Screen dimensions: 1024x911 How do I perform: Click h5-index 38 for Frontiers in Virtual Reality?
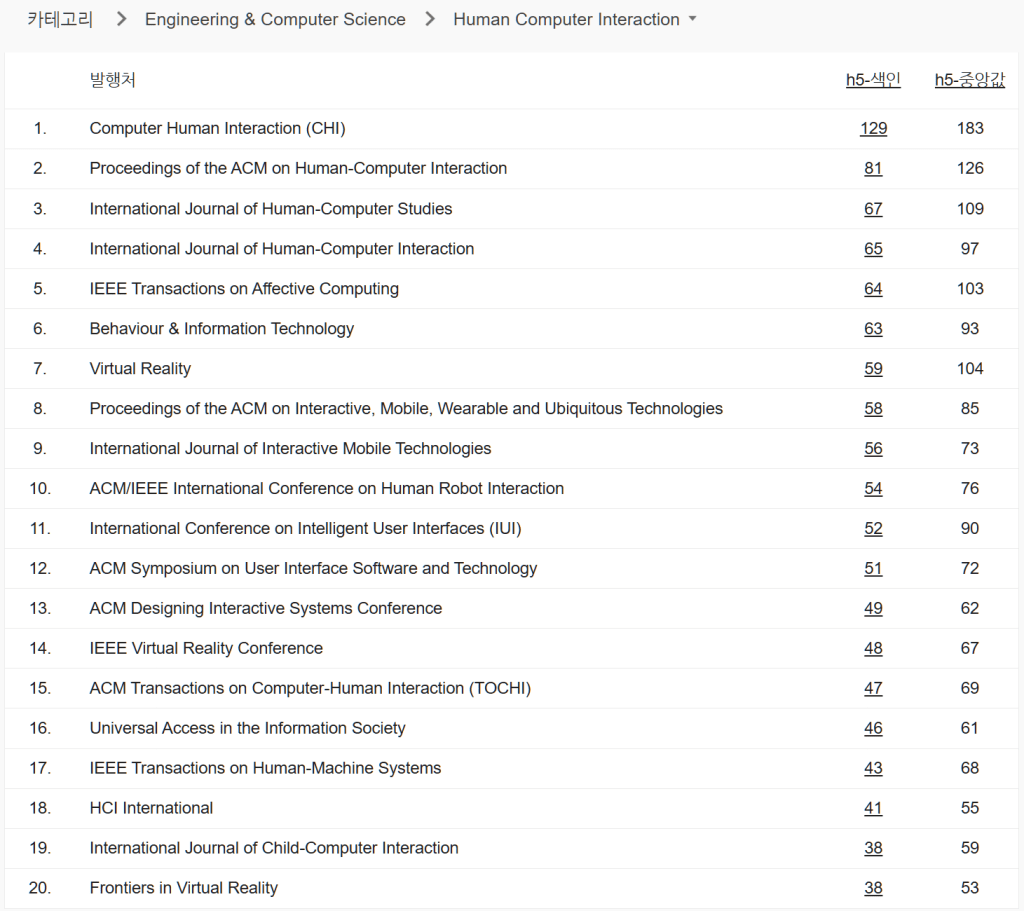pos(873,889)
